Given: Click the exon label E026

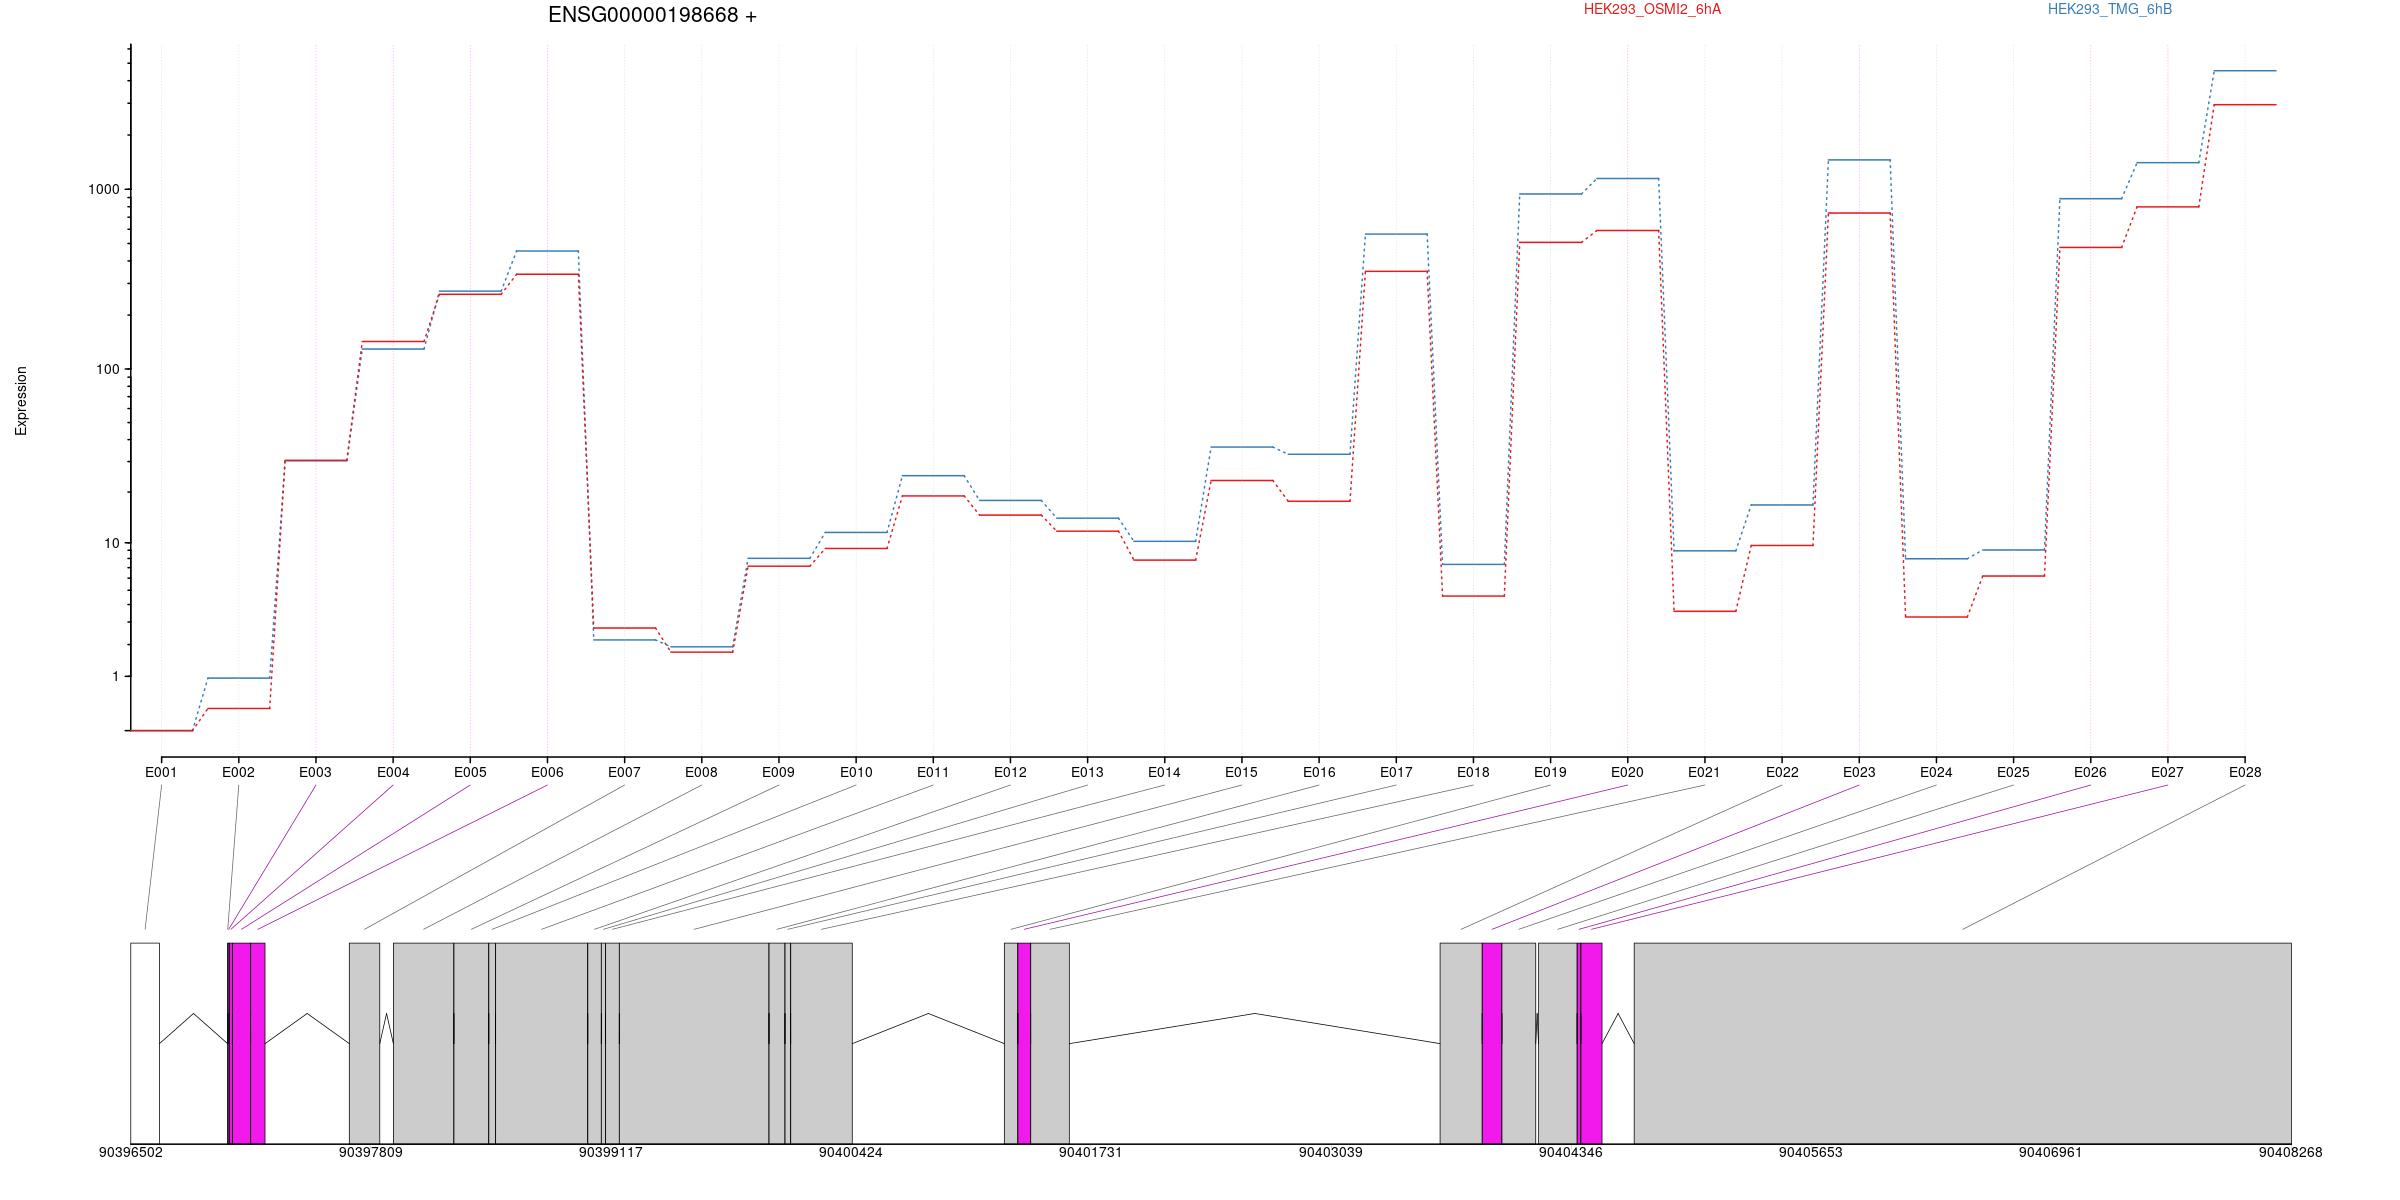Looking at the screenshot, I should tap(2090, 772).
